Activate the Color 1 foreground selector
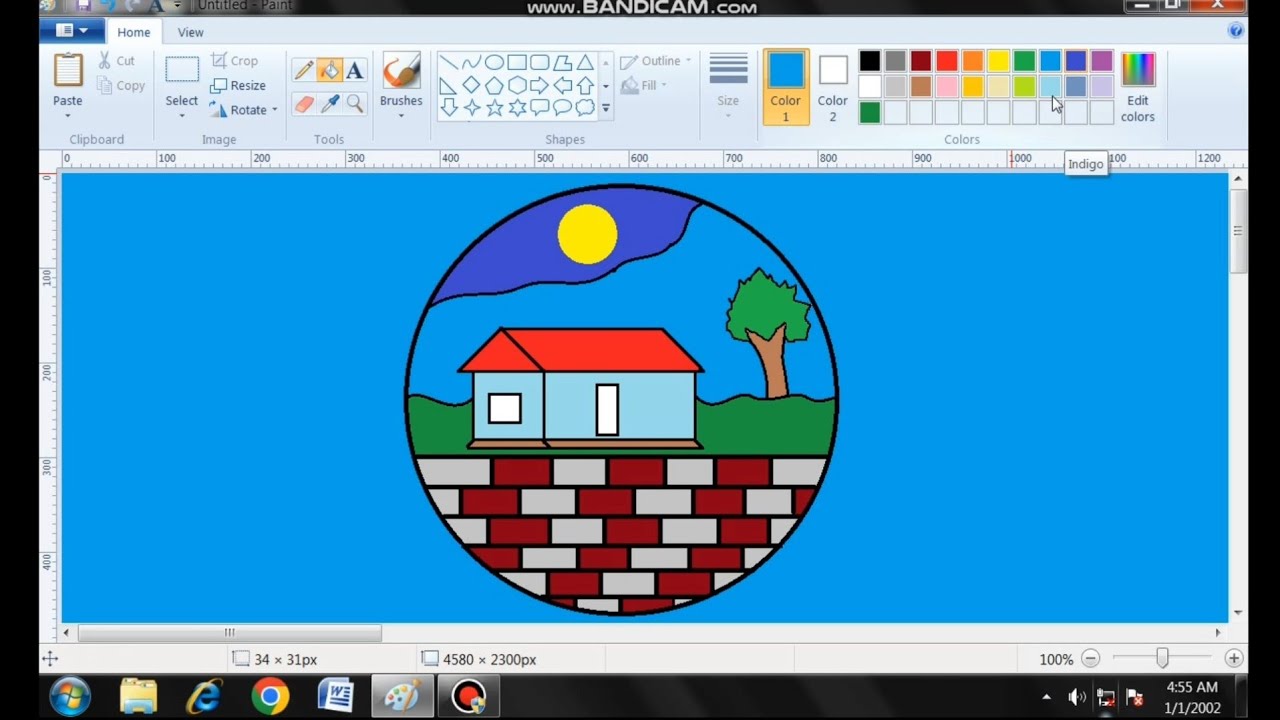1280x720 pixels. (x=785, y=87)
